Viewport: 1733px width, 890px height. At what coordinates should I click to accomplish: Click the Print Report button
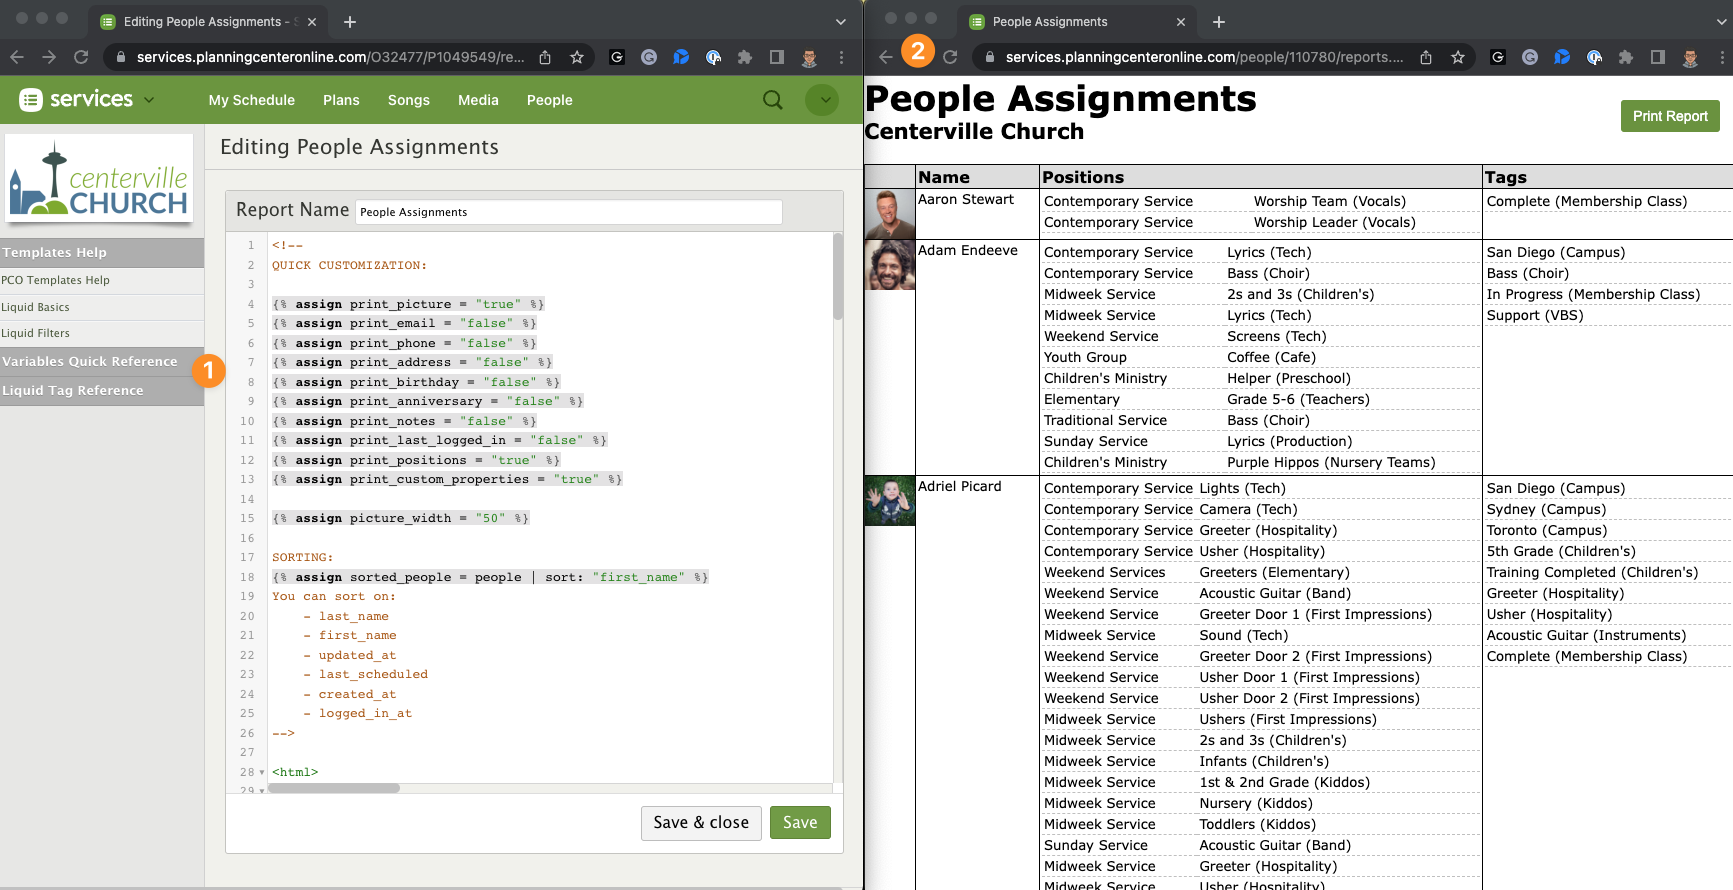coord(1670,116)
